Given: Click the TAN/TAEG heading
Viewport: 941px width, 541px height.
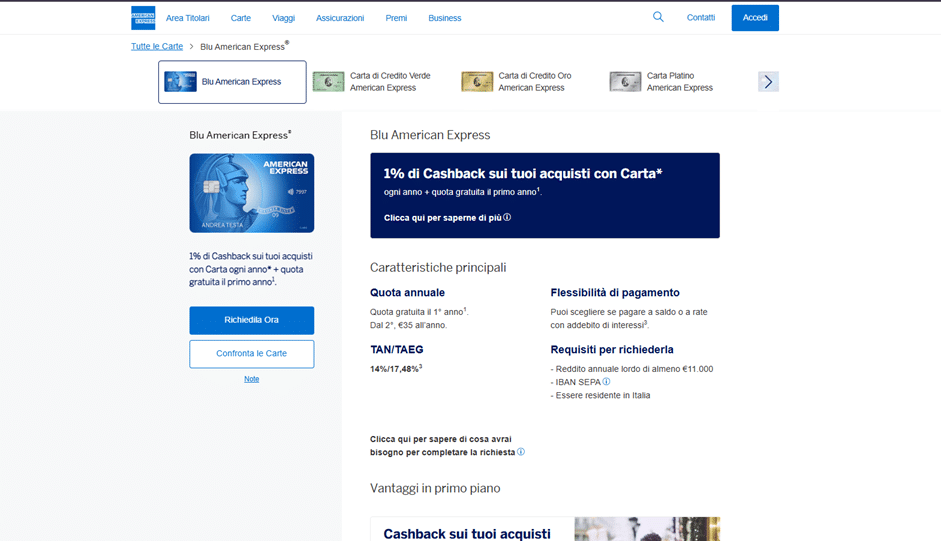Looking at the screenshot, I should pyautogui.click(x=397, y=349).
